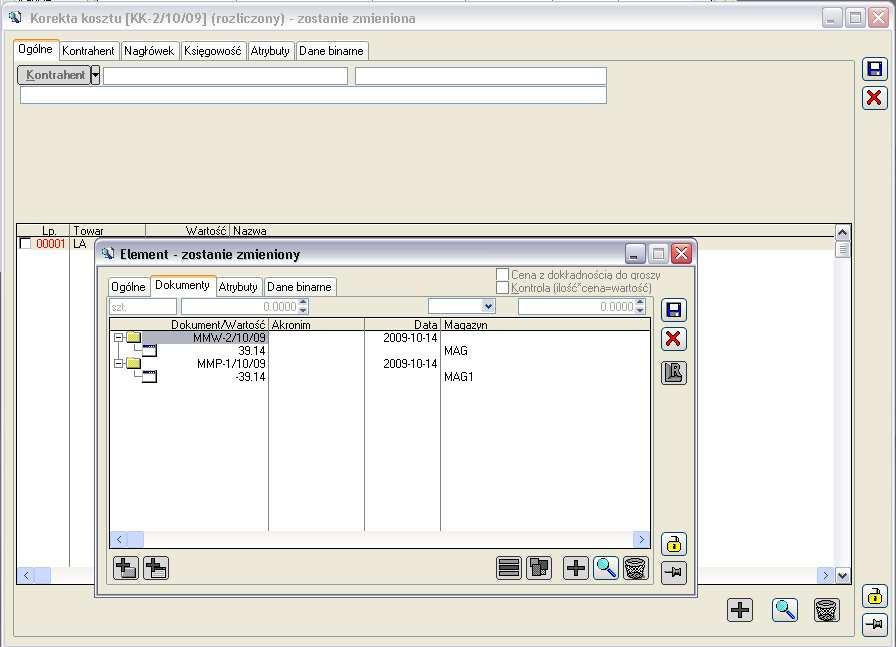Click the items list vertical scrollbar up arrow
The image size is (896, 647).
842,233
